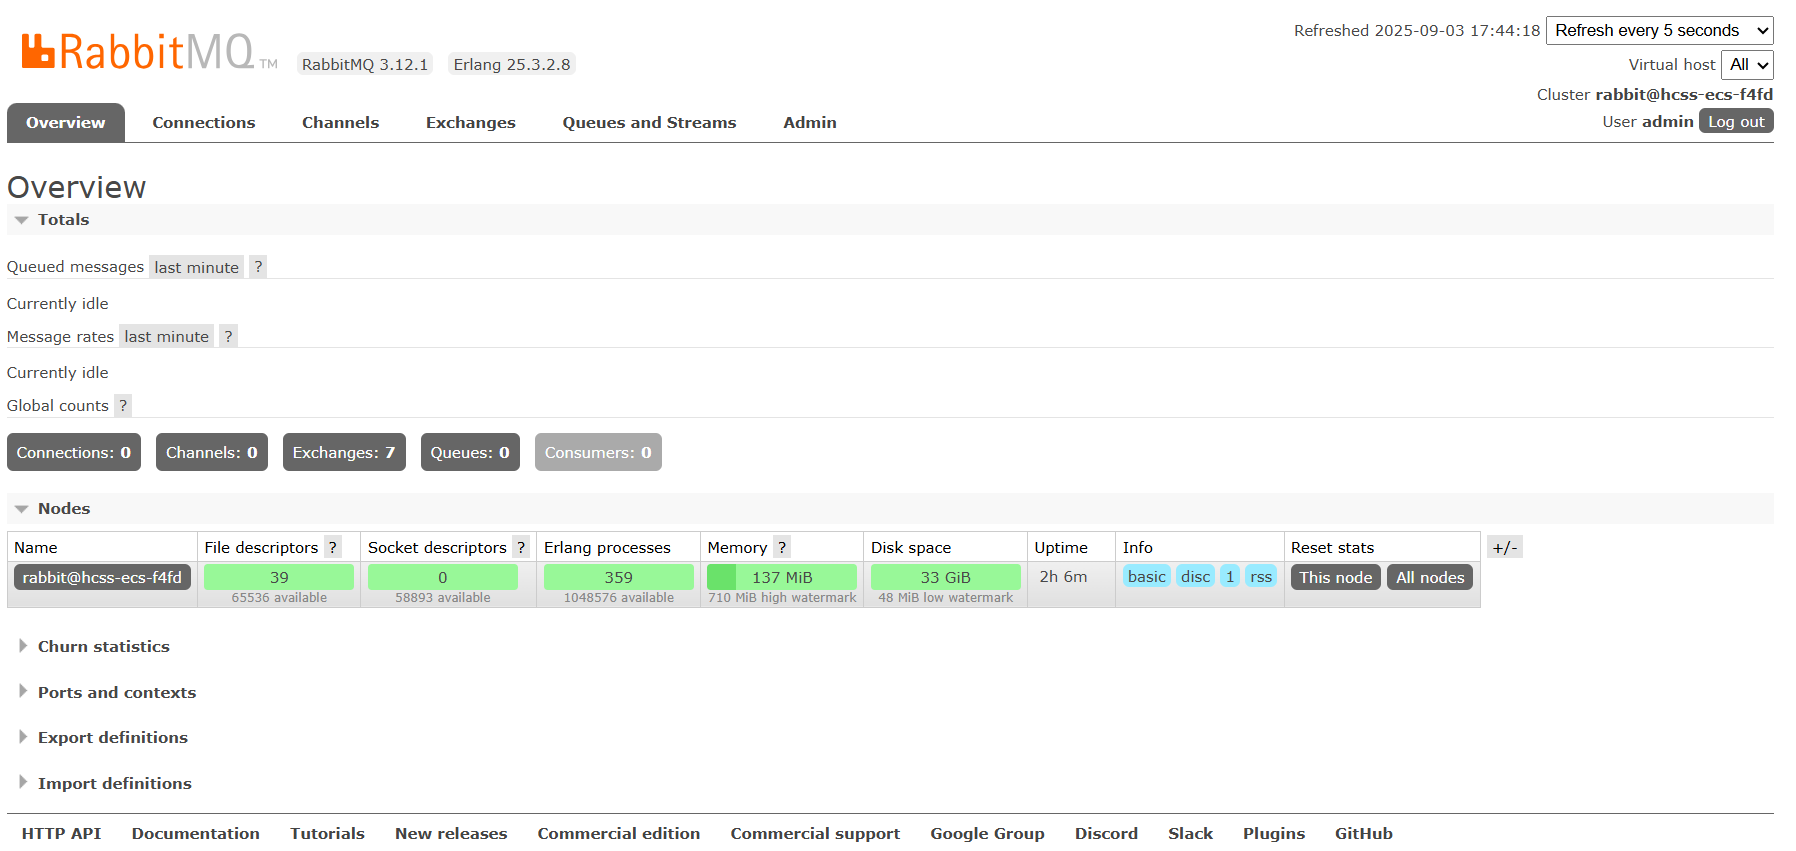Click the Log out button
The width and height of the screenshot is (1796, 851).
click(1736, 121)
